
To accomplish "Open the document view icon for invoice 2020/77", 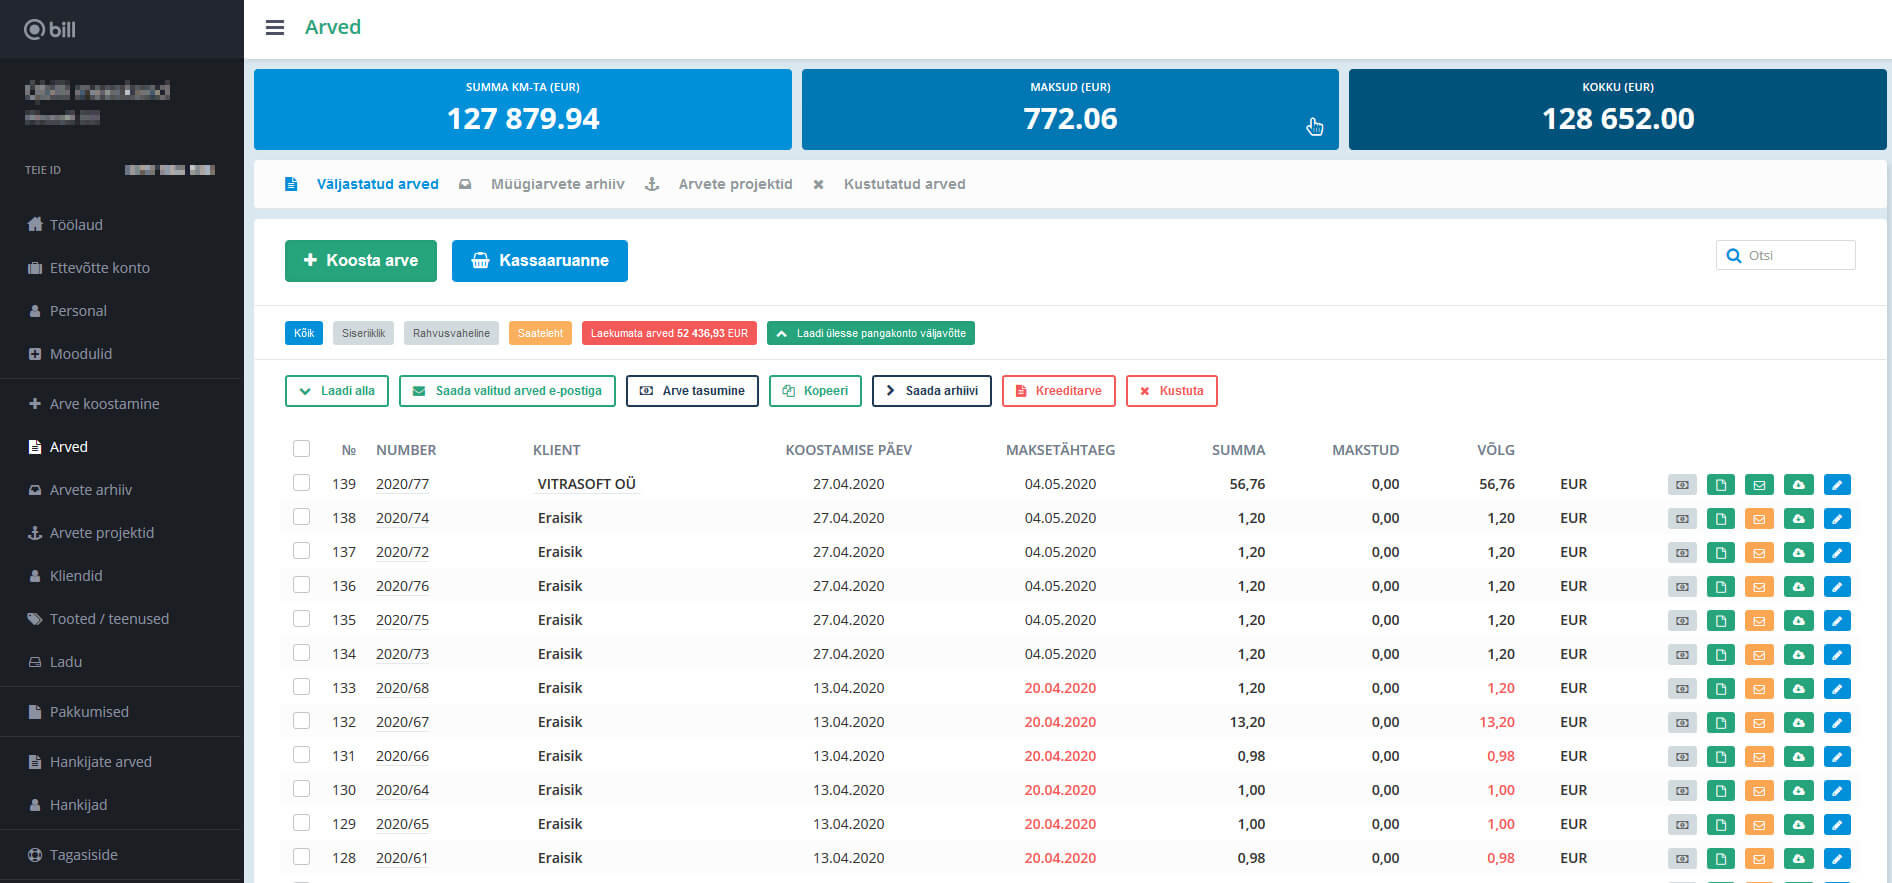I will point(1721,485).
